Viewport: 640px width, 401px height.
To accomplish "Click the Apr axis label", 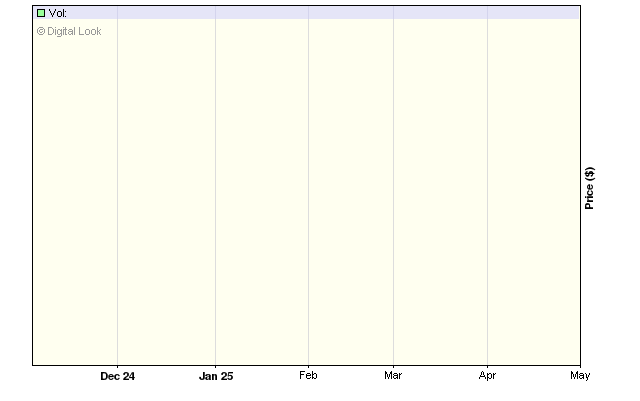I will pos(487,375).
